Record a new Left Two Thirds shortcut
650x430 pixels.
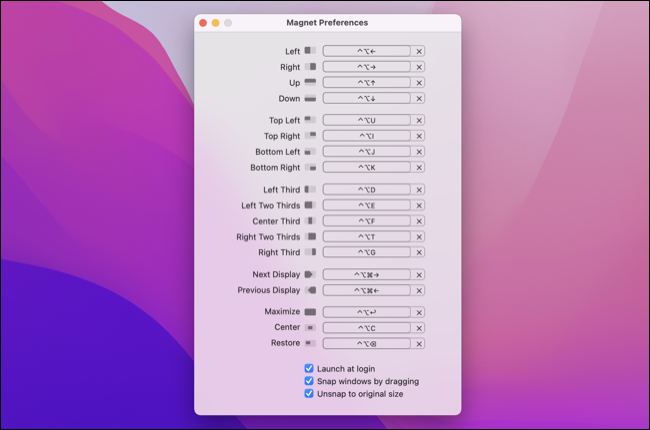point(367,206)
